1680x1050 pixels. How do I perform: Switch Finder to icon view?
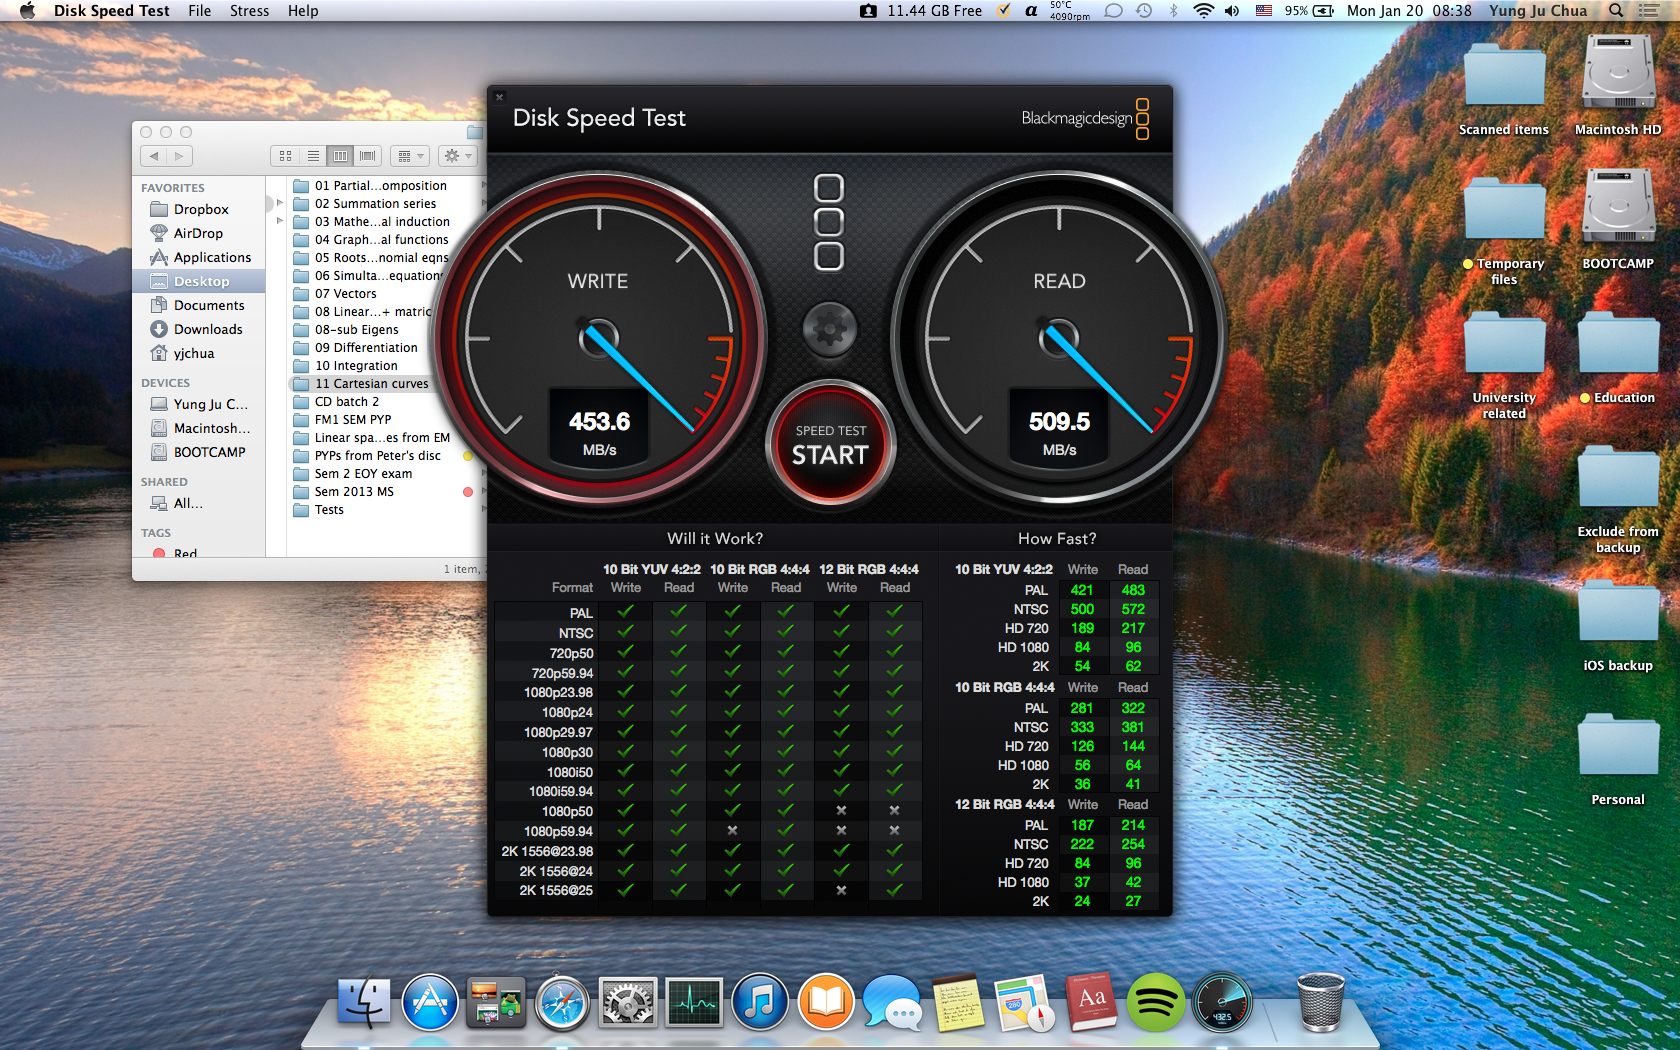tap(285, 156)
